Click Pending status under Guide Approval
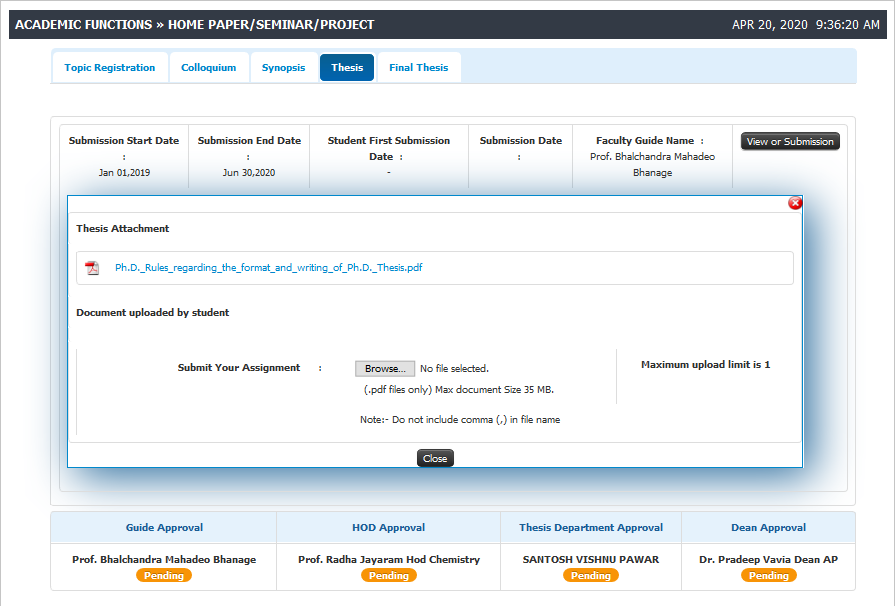 coord(164,575)
